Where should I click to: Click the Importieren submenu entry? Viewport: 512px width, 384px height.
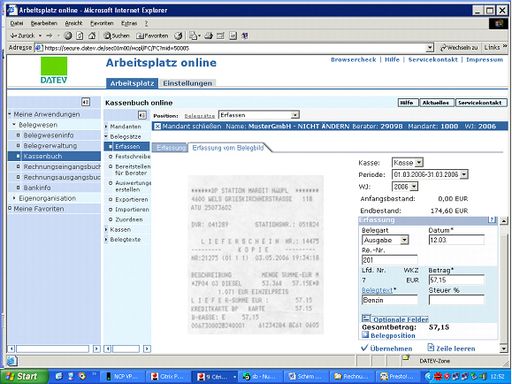pyautogui.click(x=132, y=209)
